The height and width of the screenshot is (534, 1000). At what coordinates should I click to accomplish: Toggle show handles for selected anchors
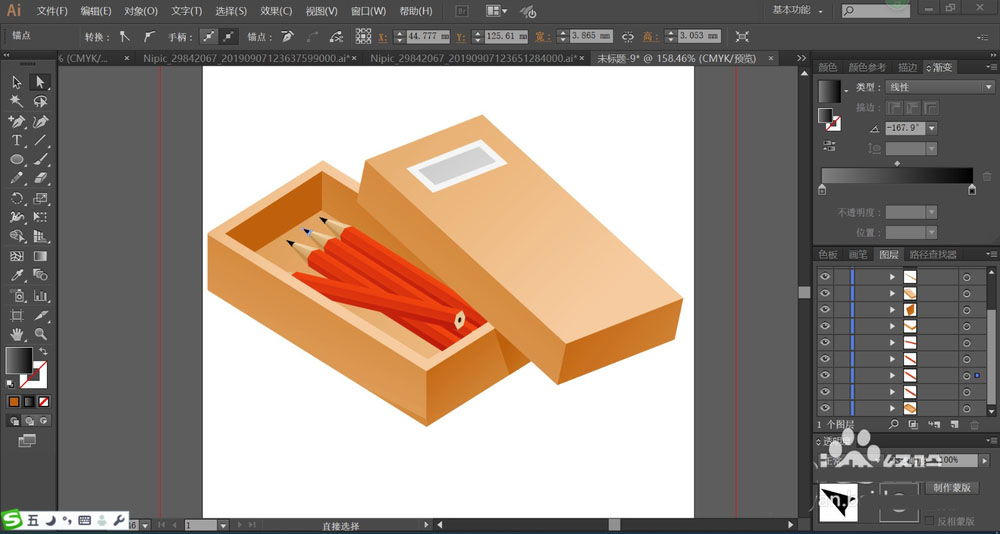(x=209, y=36)
